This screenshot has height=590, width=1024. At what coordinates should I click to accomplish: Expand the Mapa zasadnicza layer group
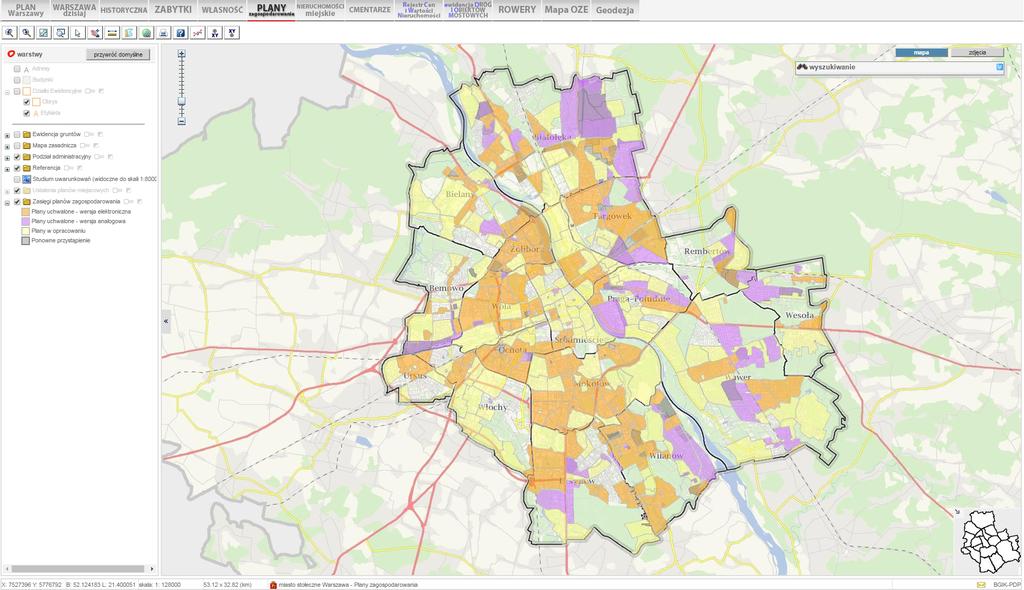click(x=7, y=146)
